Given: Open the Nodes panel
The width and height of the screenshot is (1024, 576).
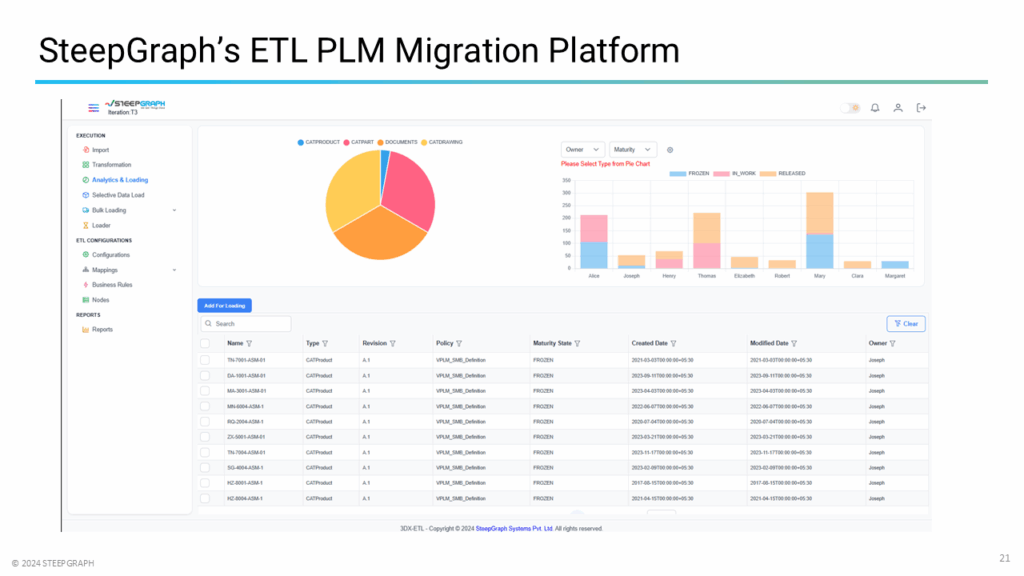Looking at the screenshot, I should [84, 298].
